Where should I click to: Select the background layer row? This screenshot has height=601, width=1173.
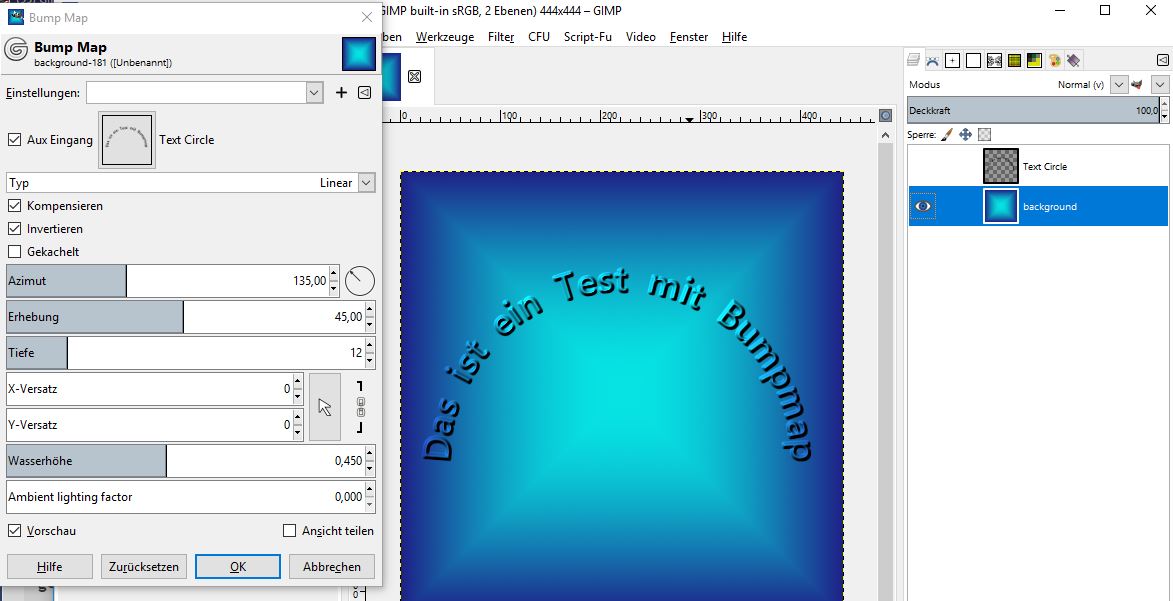pos(1038,206)
